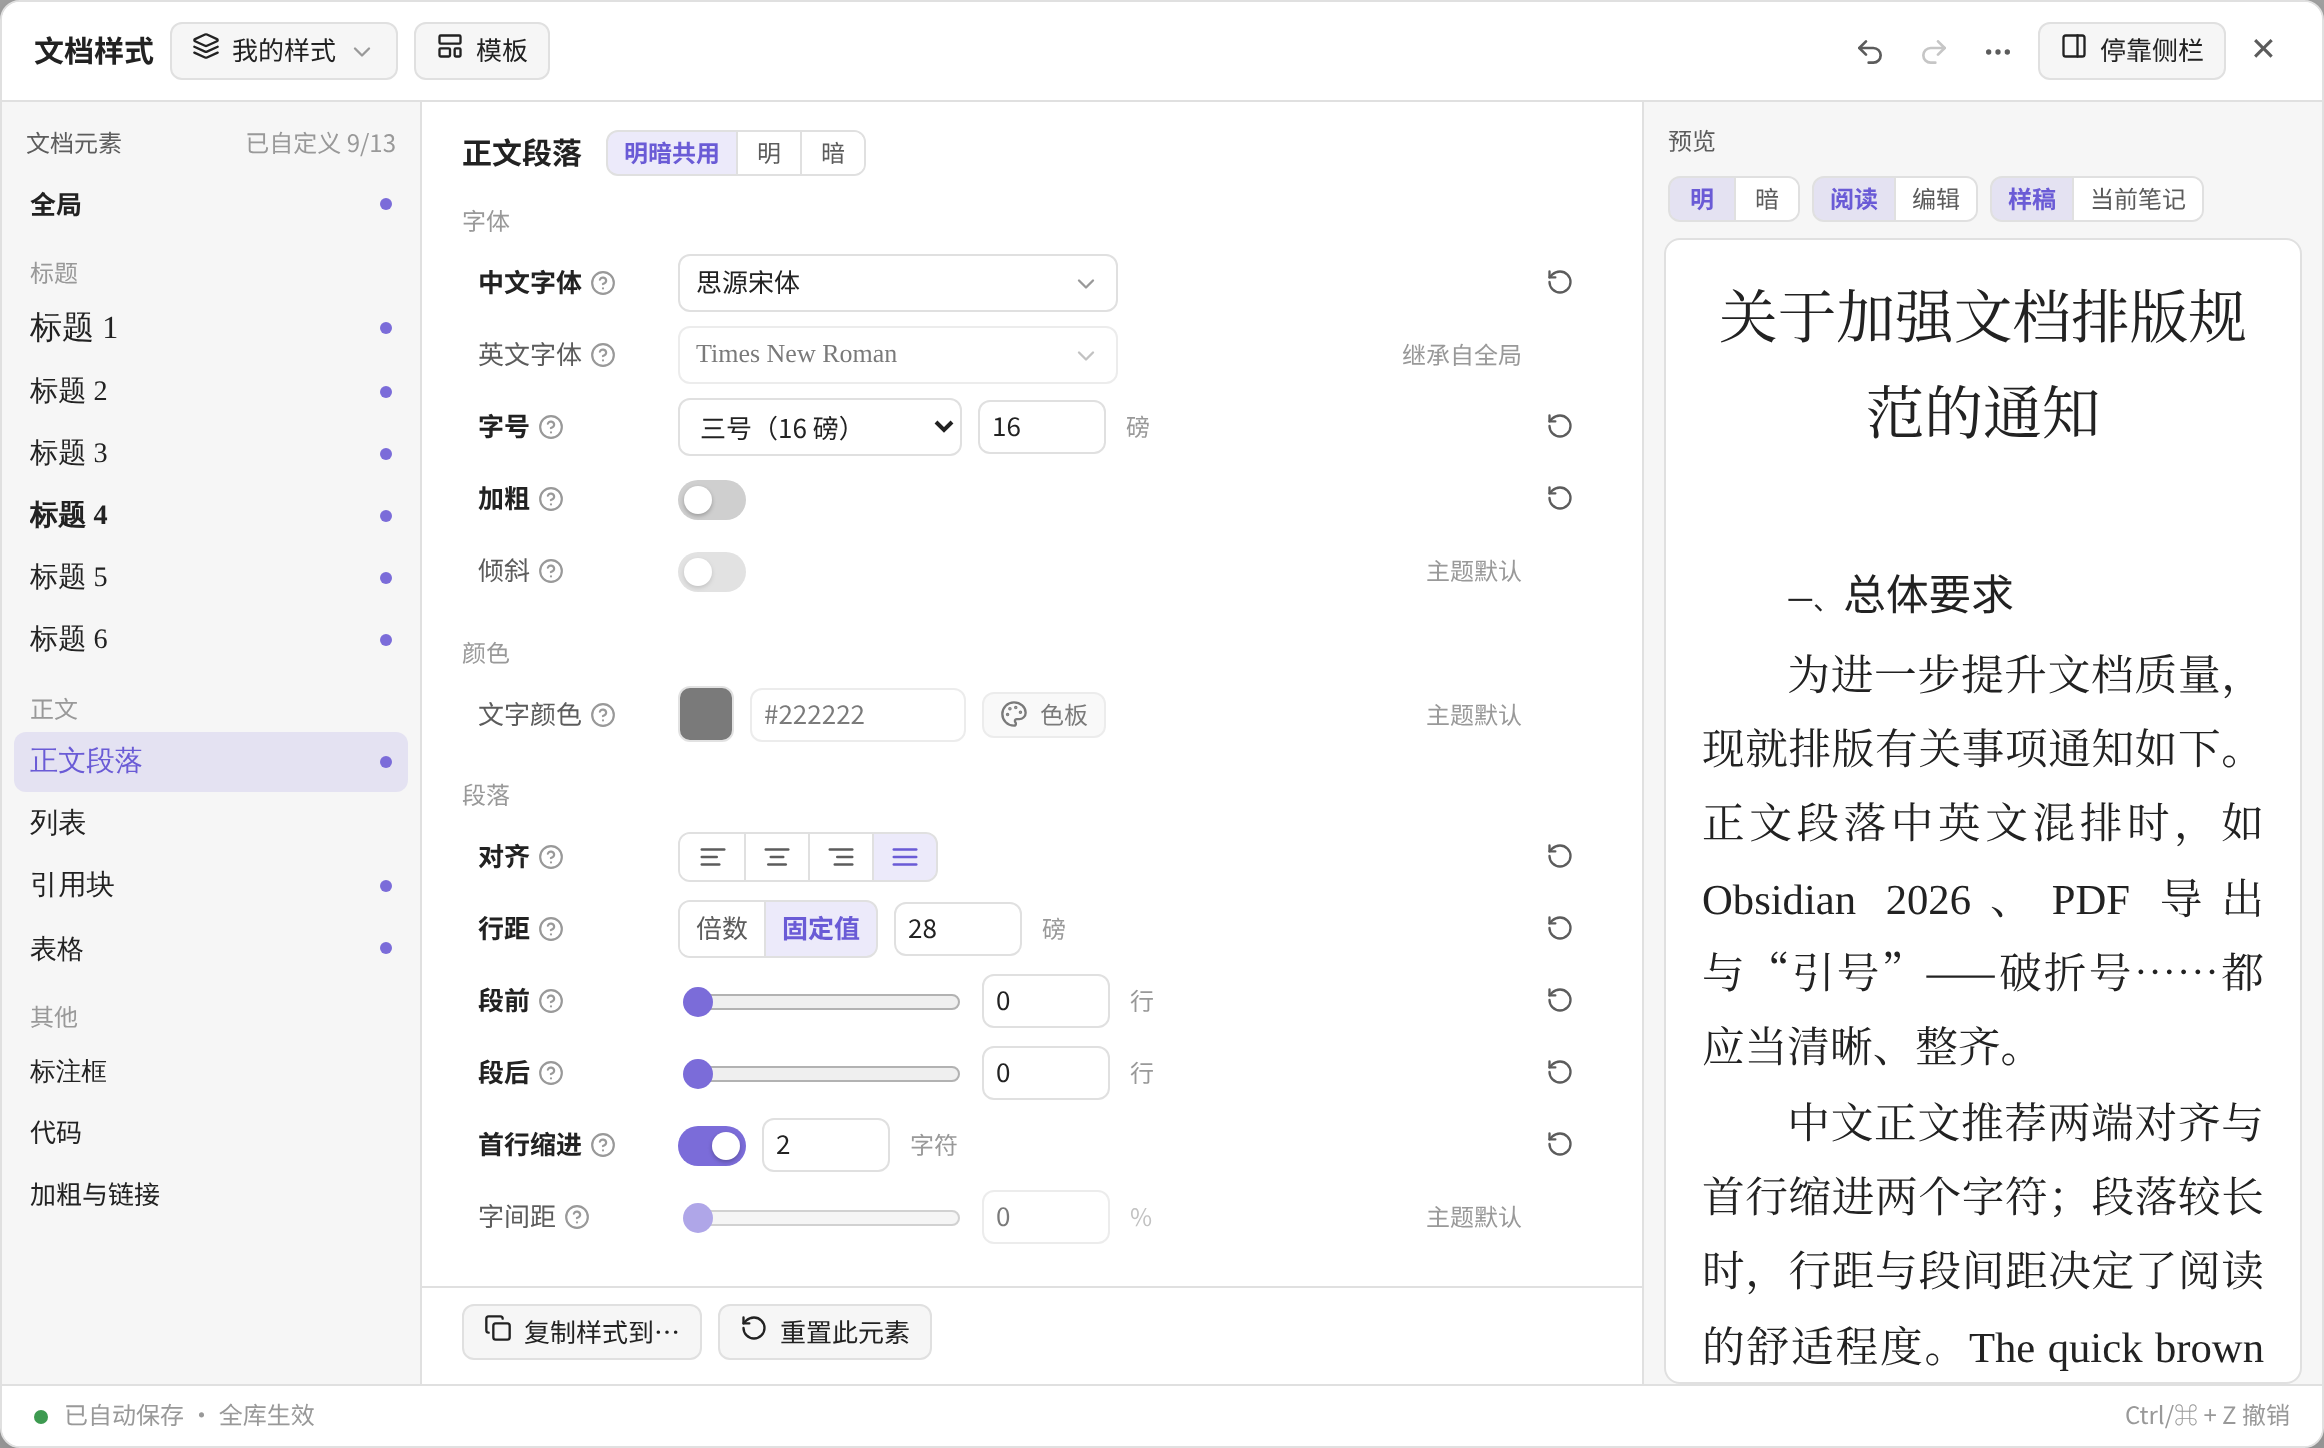Choose 倍数 line spacing mode
This screenshot has width=2324, height=1448.
coord(722,929)
